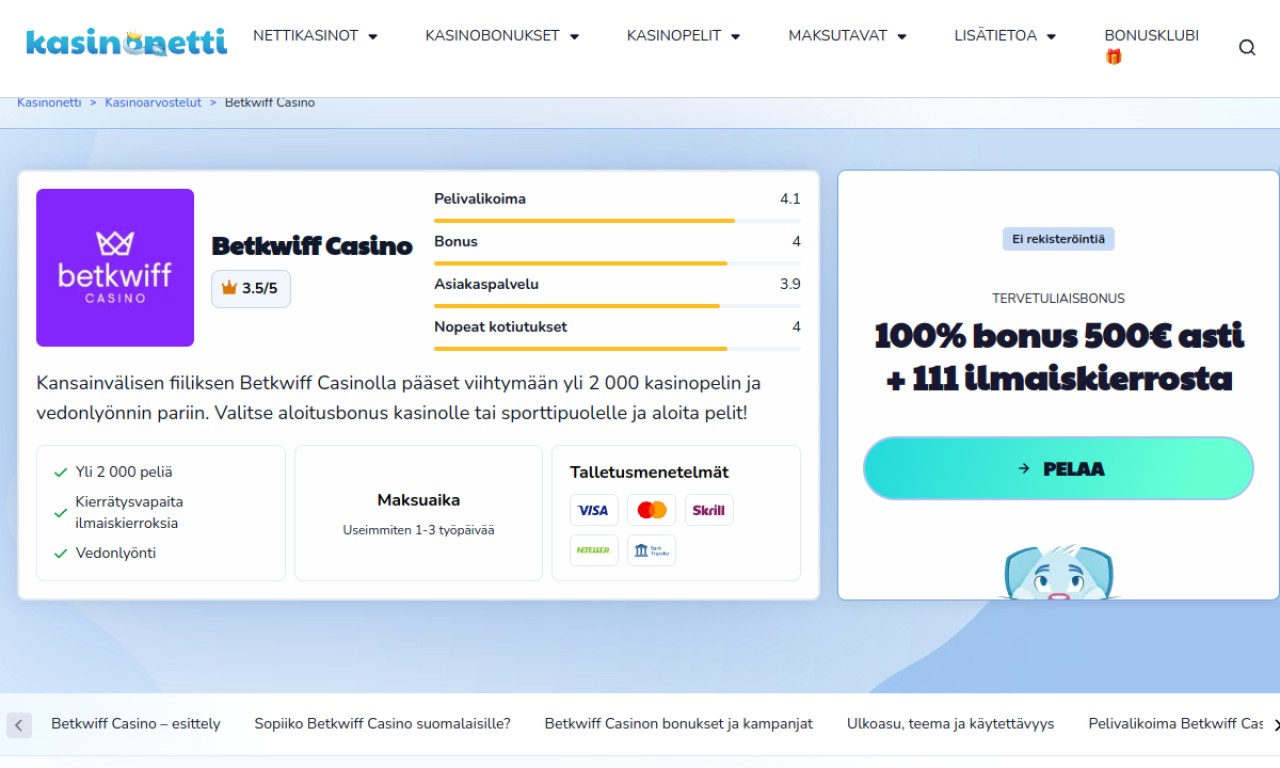This screenshot has width=1280, height=768.
Task: Click the checkmark beside Kierrätysvapaita ilmaiskierroksia
Action: 60,513
